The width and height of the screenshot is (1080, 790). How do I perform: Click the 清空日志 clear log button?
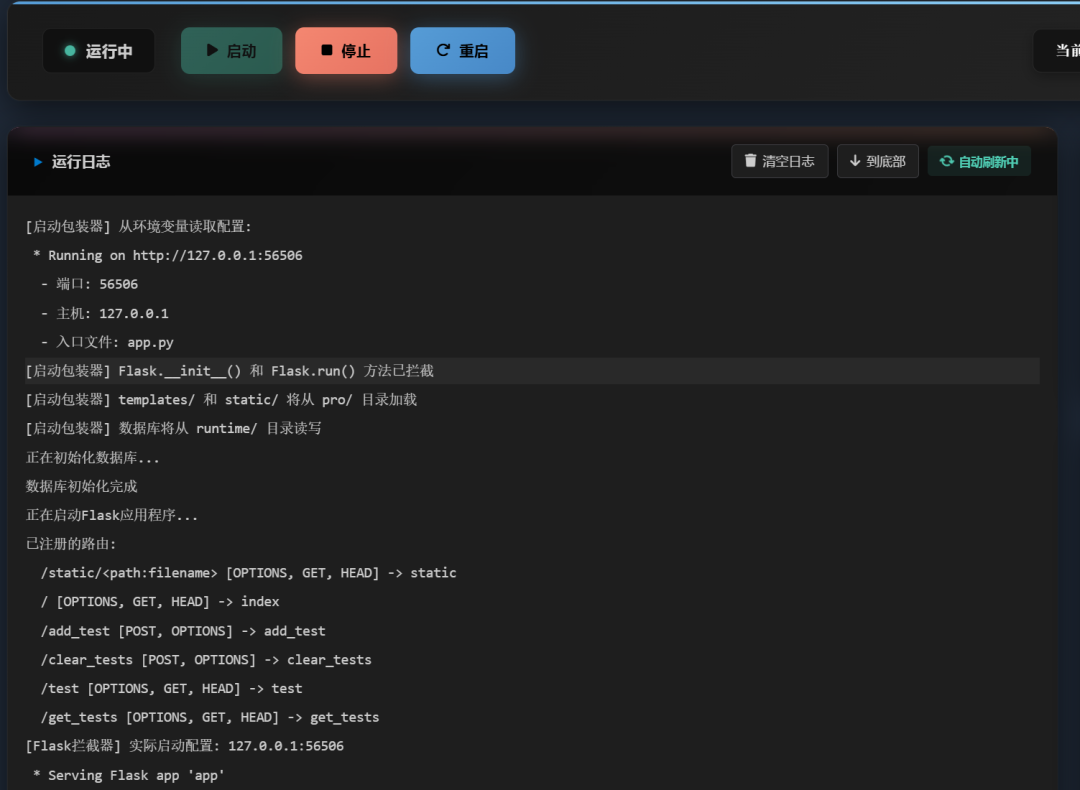[x=780, y=161]
